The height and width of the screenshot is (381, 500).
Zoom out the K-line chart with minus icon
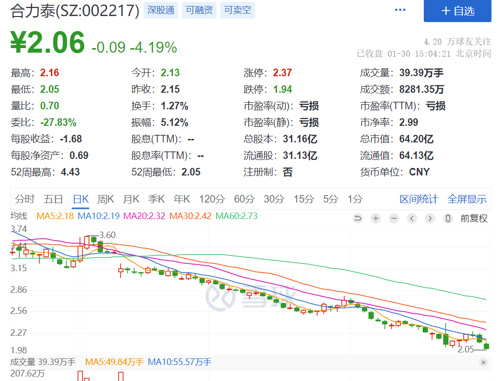(x=394, y=218)
